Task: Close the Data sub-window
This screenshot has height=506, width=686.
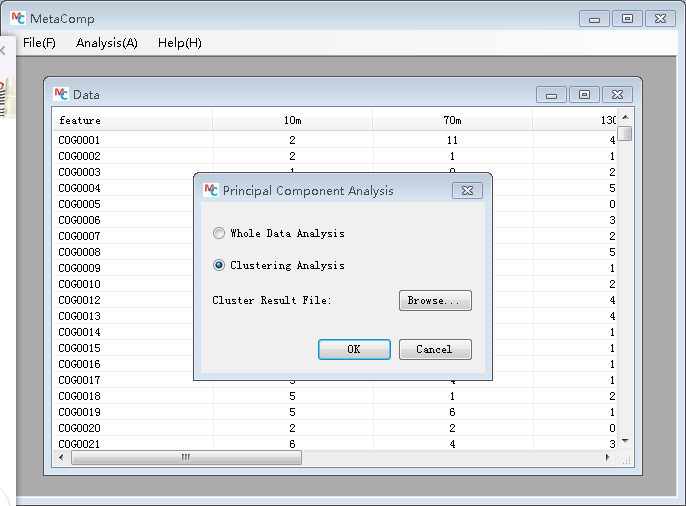Action: 618,95
